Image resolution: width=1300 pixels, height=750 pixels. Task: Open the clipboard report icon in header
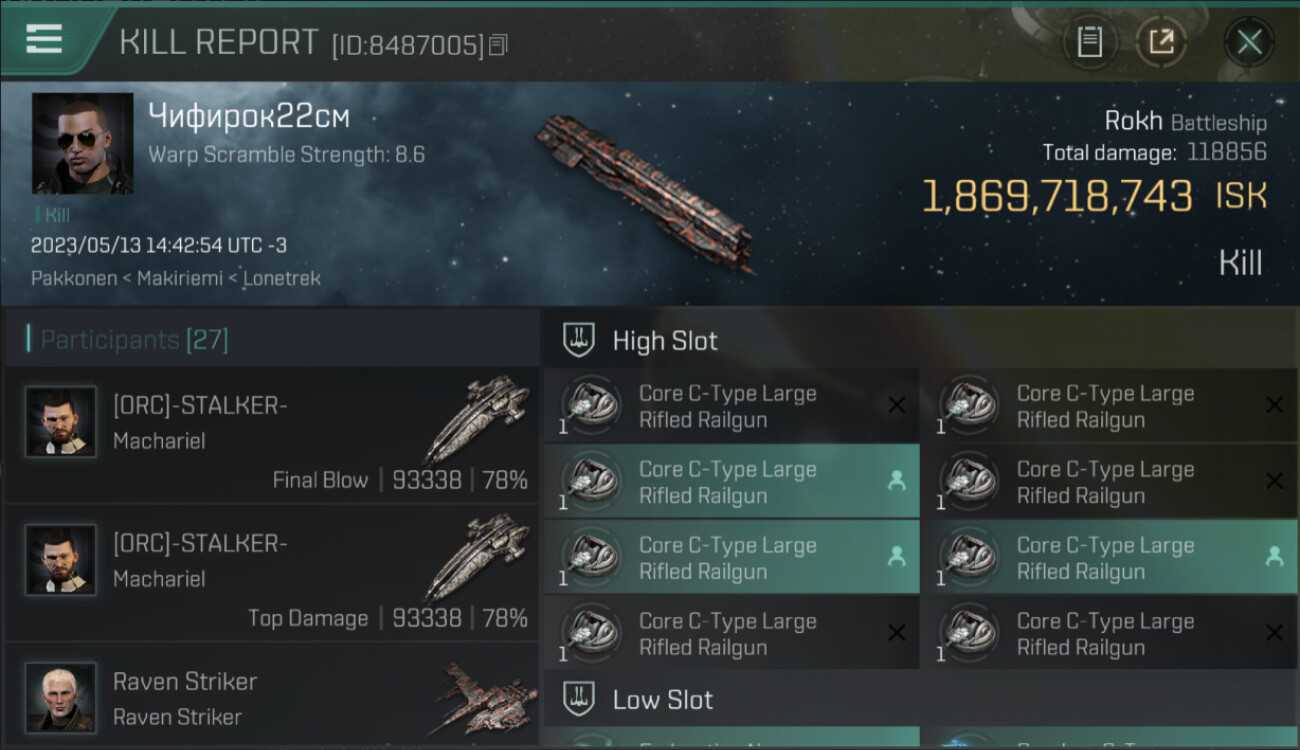coord(1089,42)
